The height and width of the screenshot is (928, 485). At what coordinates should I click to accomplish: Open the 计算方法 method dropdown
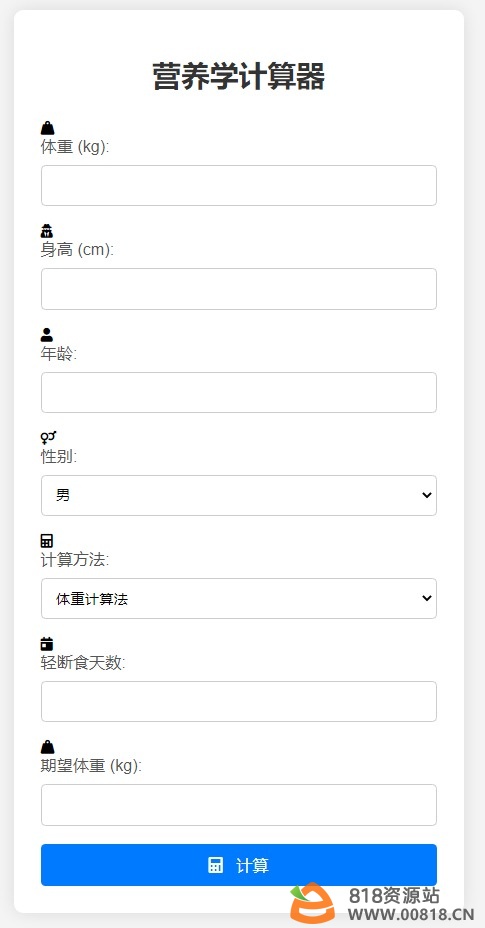tap(239, 598)
